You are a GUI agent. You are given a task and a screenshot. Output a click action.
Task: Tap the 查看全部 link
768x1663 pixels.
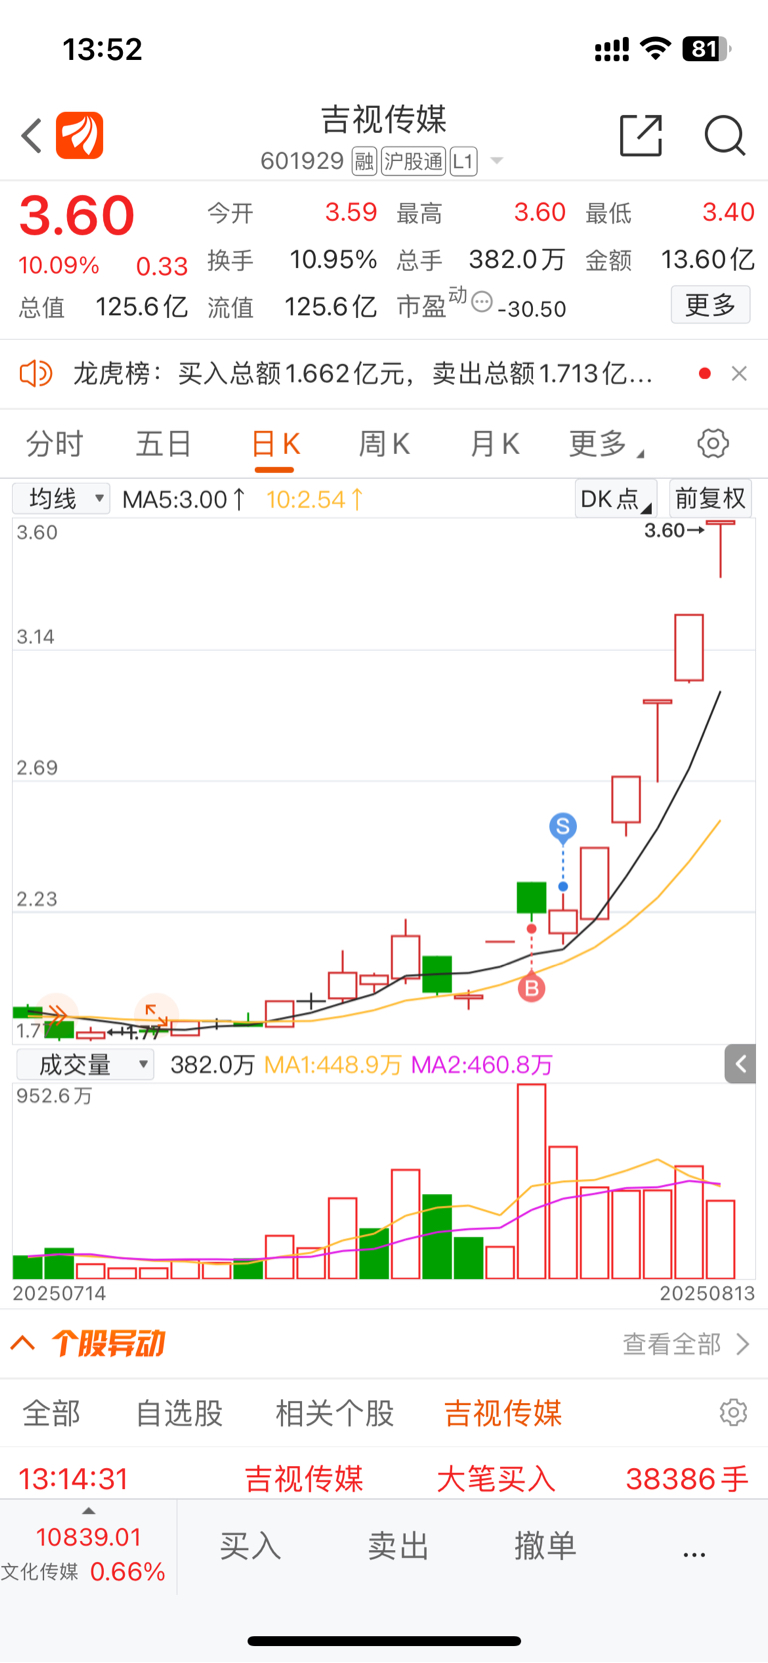pos(685,1344)
